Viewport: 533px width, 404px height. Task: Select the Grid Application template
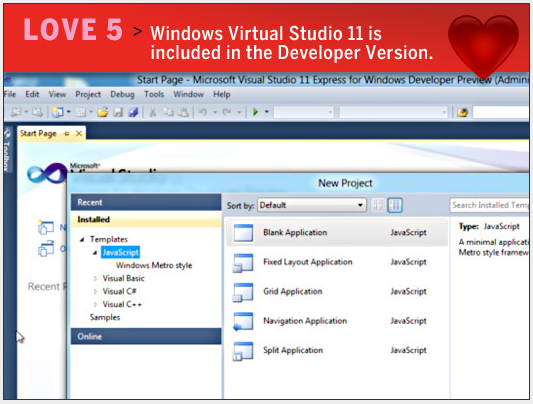coord(337,292)
